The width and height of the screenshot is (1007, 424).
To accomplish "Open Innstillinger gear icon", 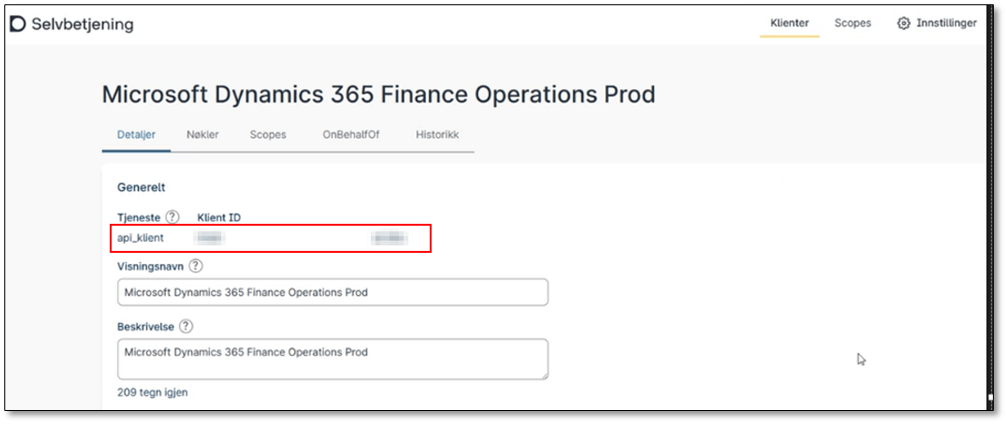I will [904, 23].
